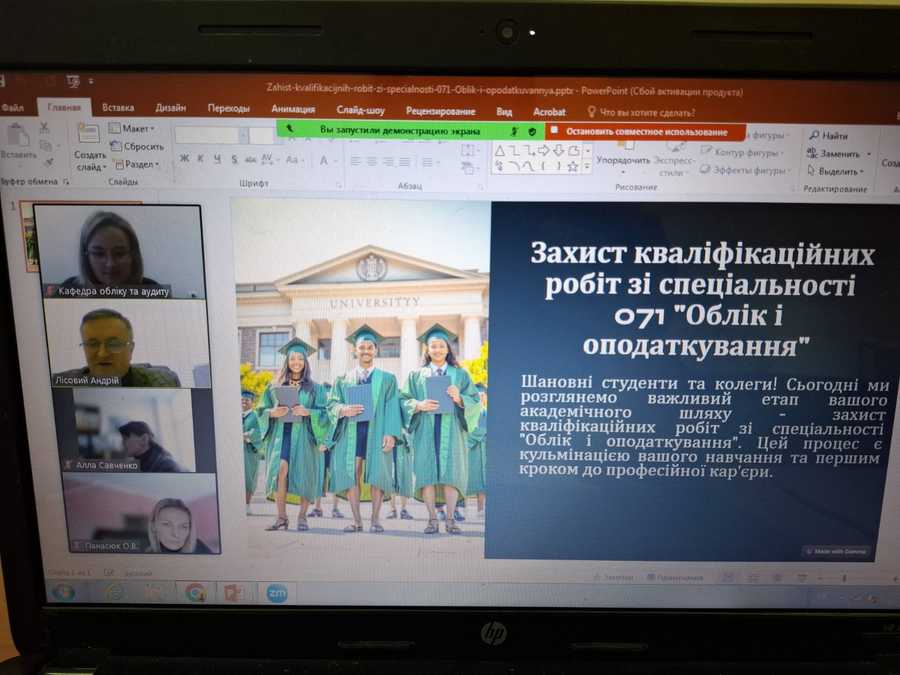Click the Сбросить slide reset button
Screen dimensions: 900x675
(x=137, y=146)
